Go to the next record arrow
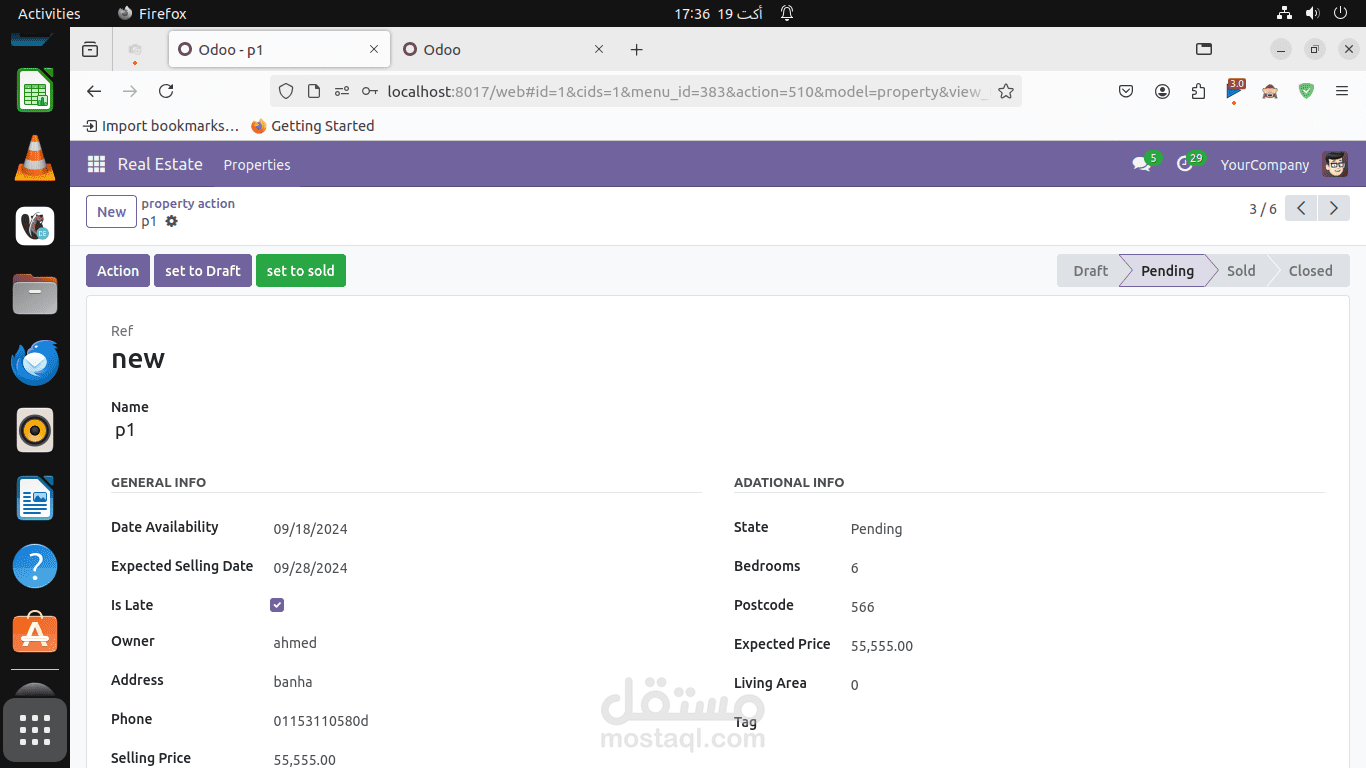Viewport: 1366px width, 768px height. [x=1334, y=208]
